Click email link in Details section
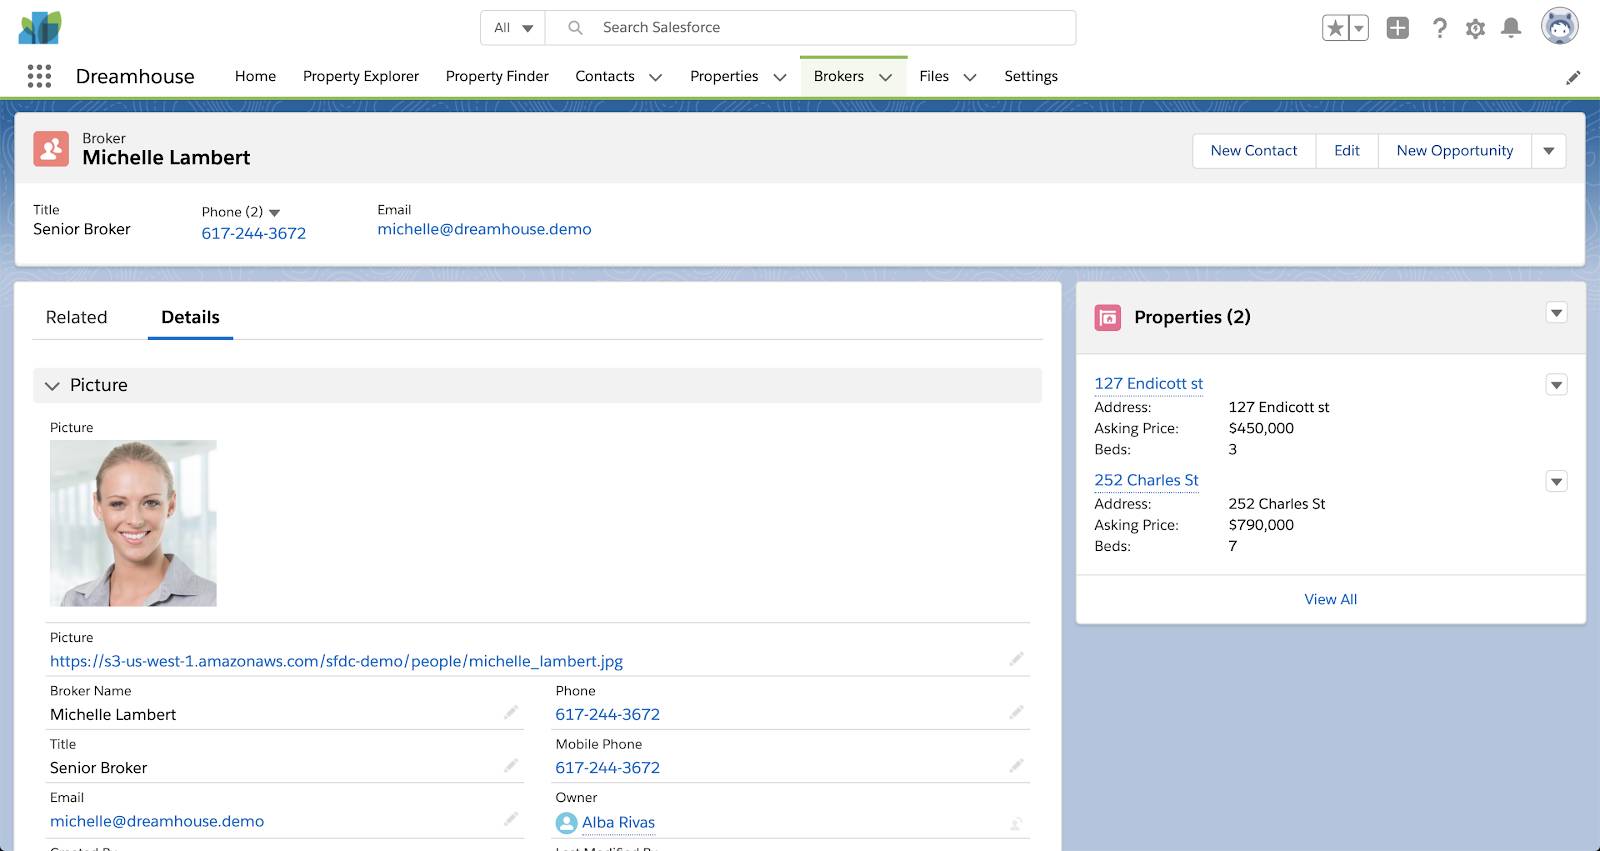Viewport: 1600px width, 851px height. (157, 821)
